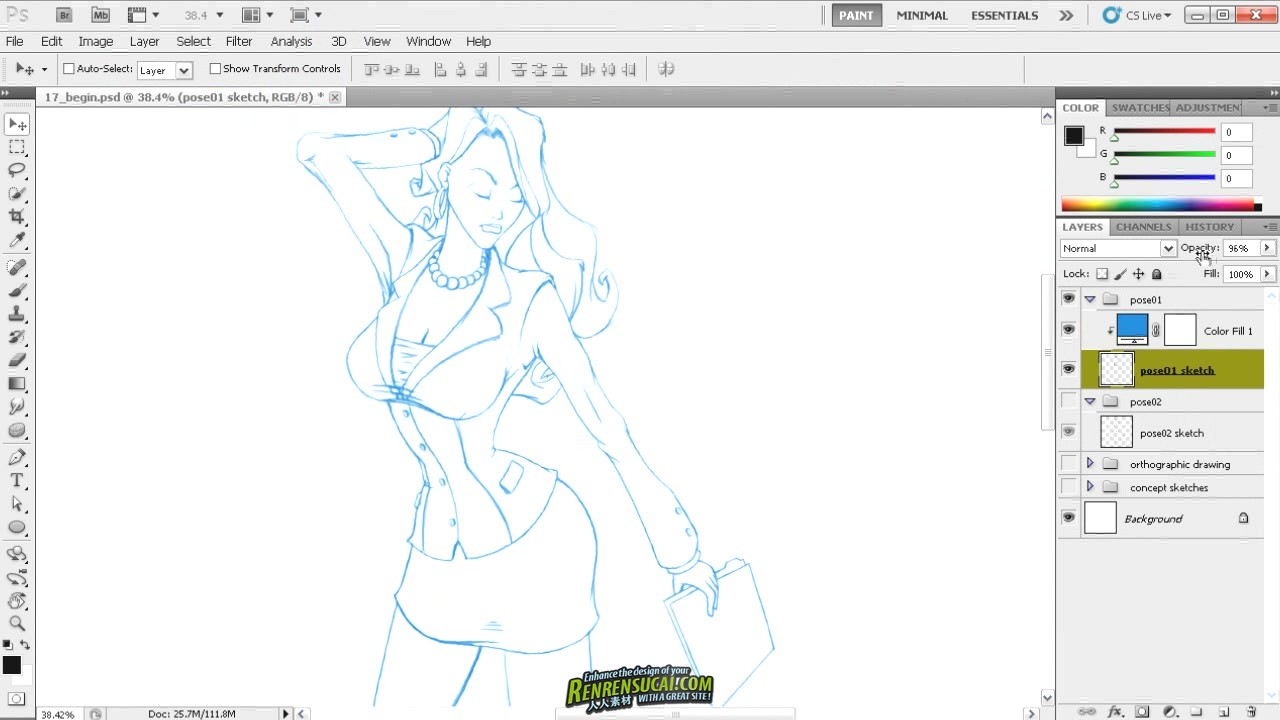Show the concept sketches group
Viewport: 1280px width, 720px height.
(x=1069, y=487)
